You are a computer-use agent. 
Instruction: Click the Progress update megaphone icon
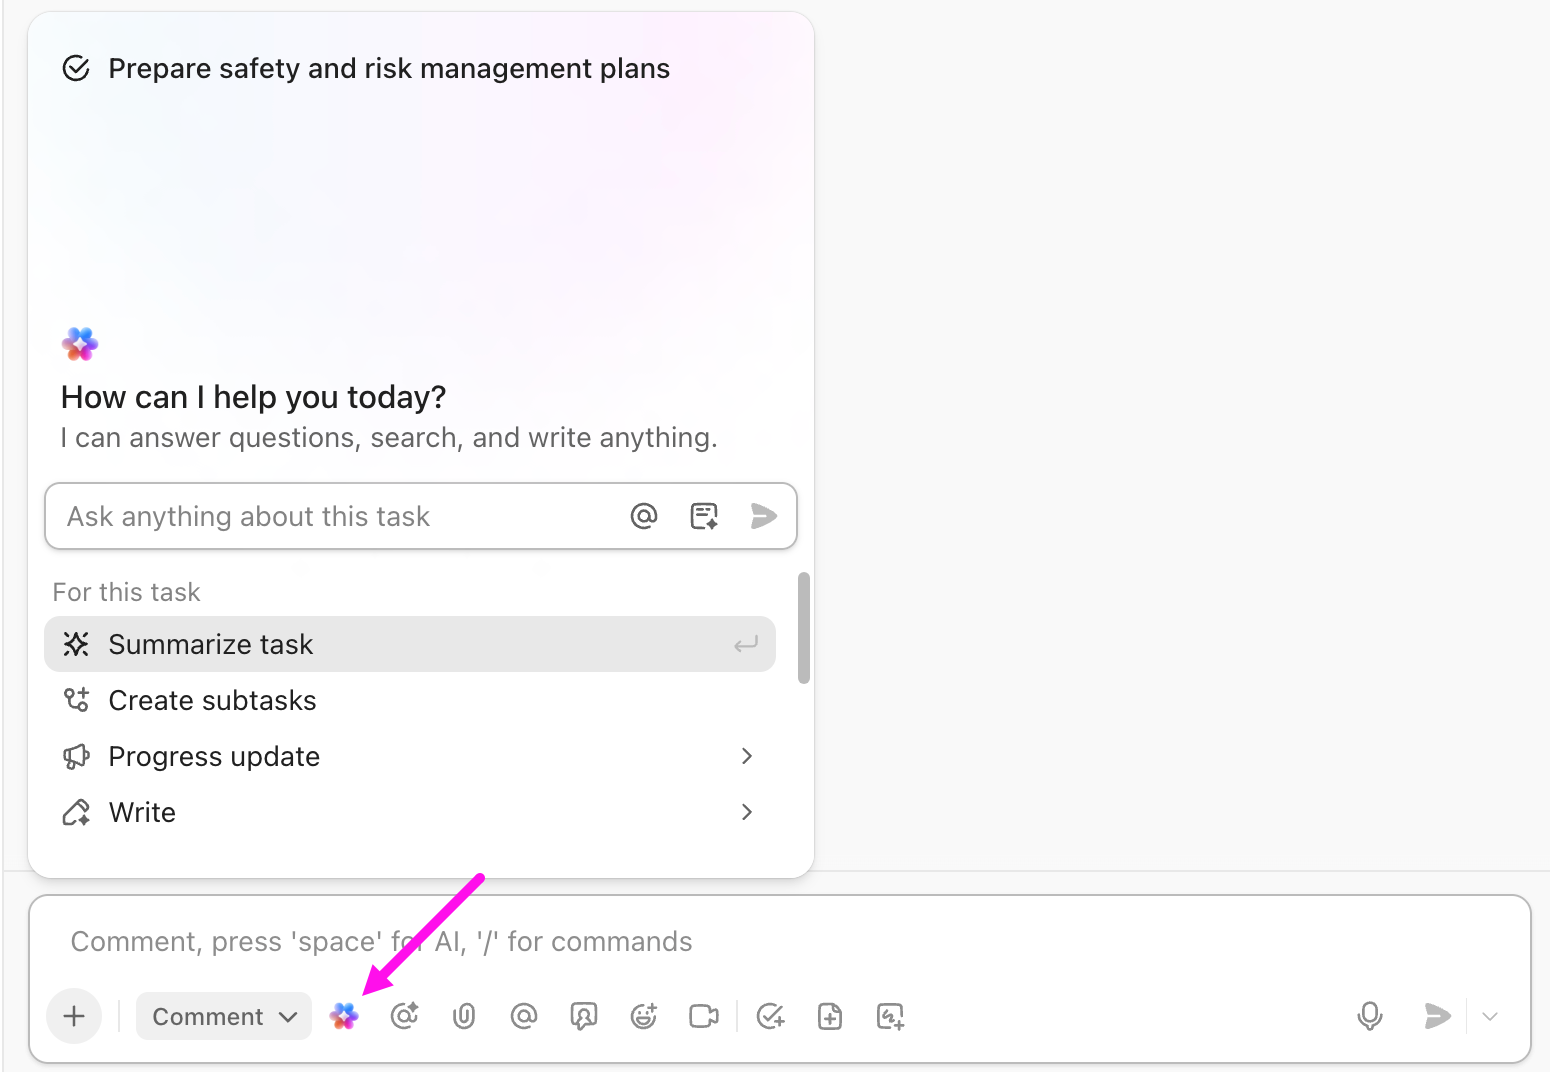click(76, 756)
